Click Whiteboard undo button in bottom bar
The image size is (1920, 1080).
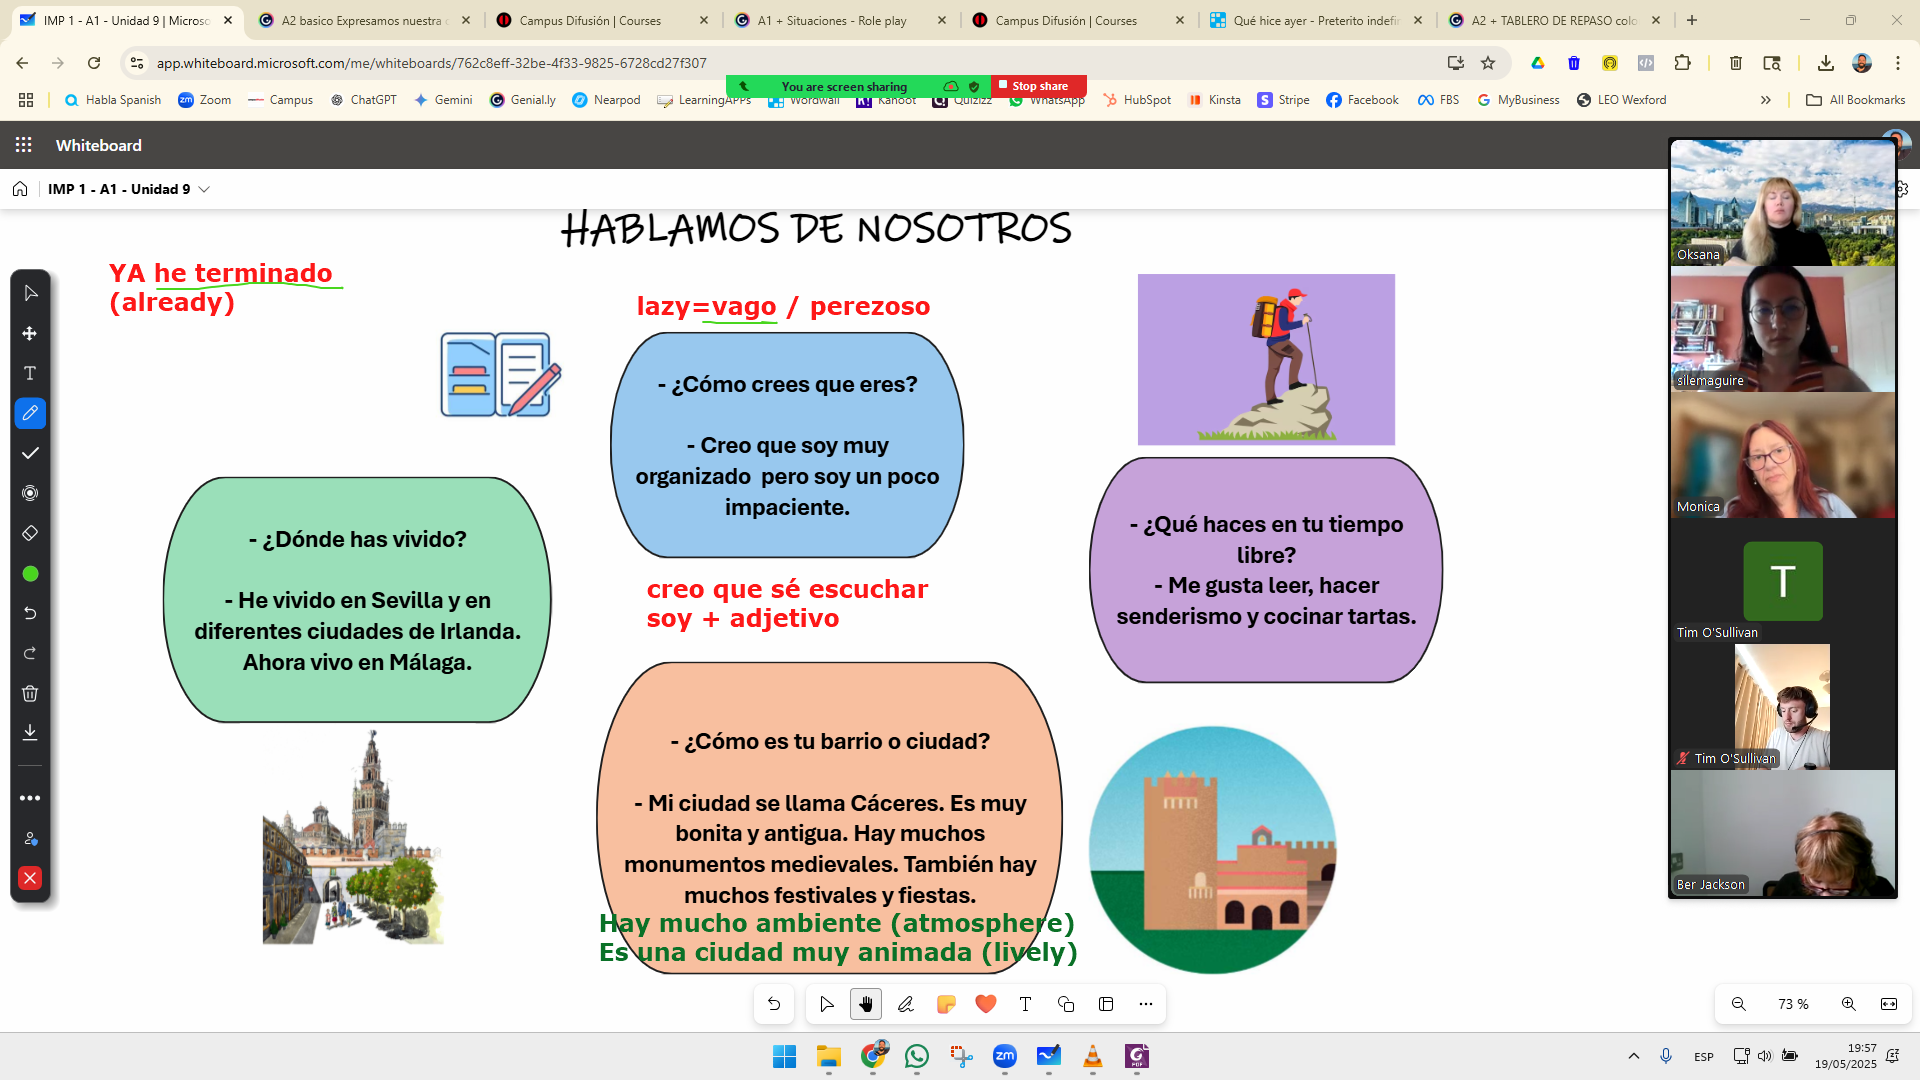[774, 1004]
